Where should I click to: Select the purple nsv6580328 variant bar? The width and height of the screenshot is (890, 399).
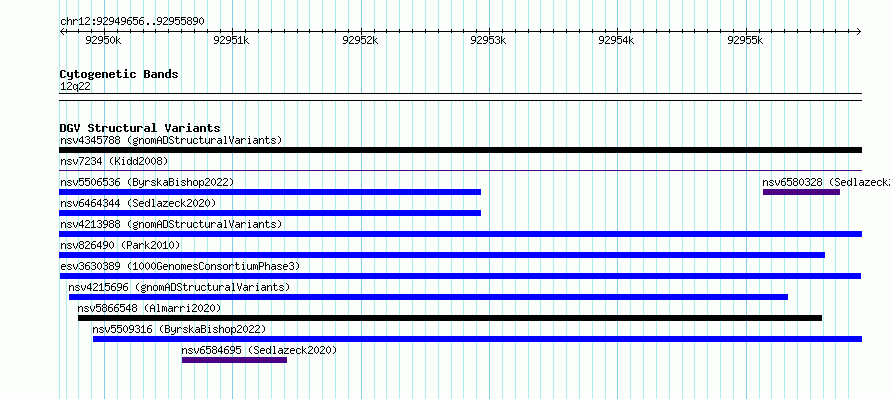[x=801, y=192]
